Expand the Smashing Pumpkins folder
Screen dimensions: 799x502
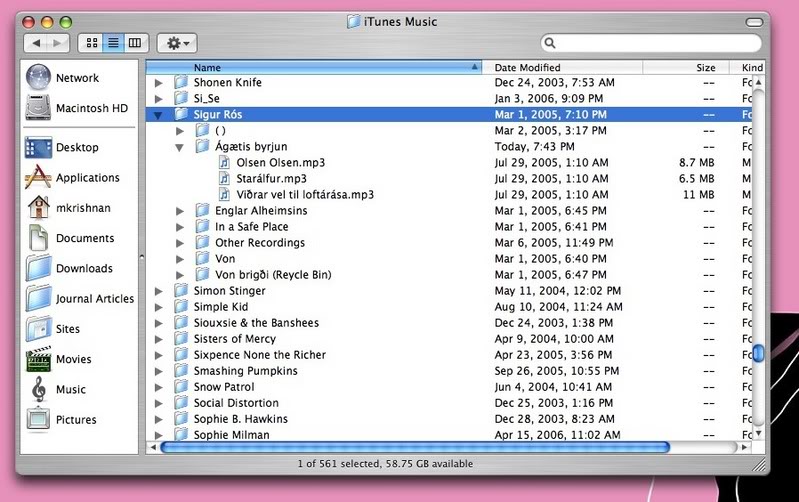point(158,371)
